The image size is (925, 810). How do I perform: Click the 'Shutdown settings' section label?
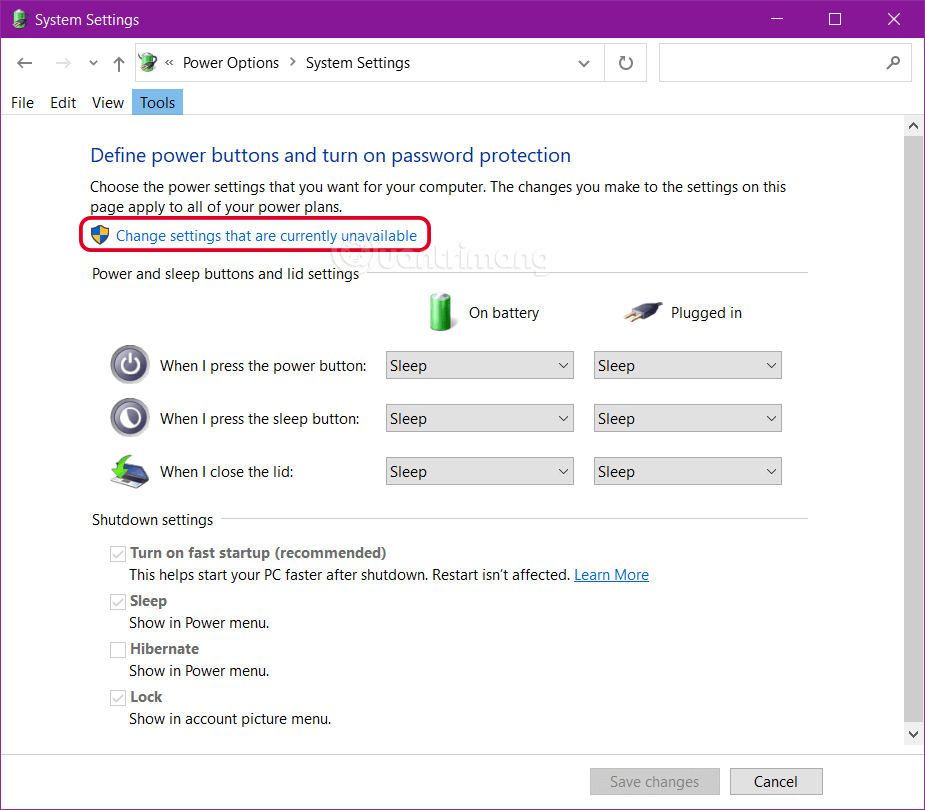[x=152, y=520]
